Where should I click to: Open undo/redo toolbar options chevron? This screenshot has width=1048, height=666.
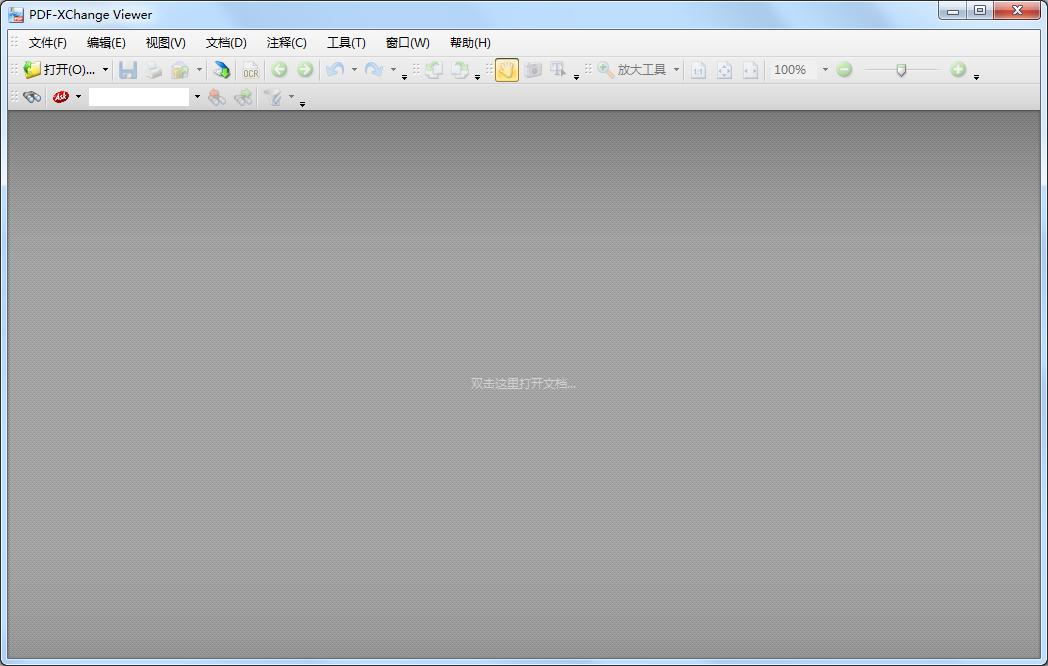(x=404, y=78)
